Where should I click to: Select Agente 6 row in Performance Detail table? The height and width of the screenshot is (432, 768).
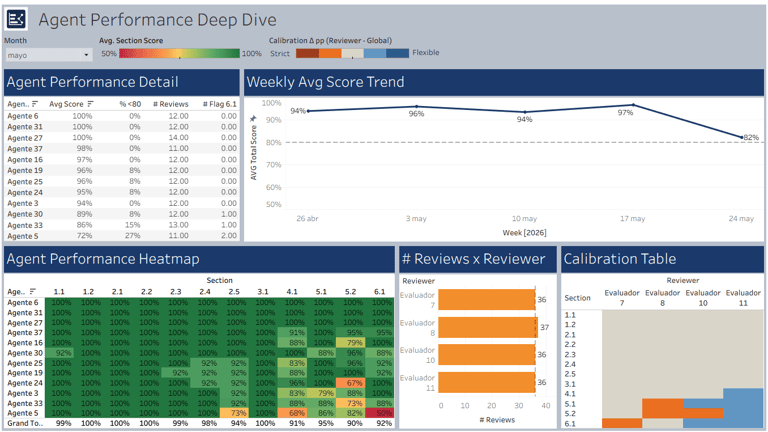pos(122,116)
